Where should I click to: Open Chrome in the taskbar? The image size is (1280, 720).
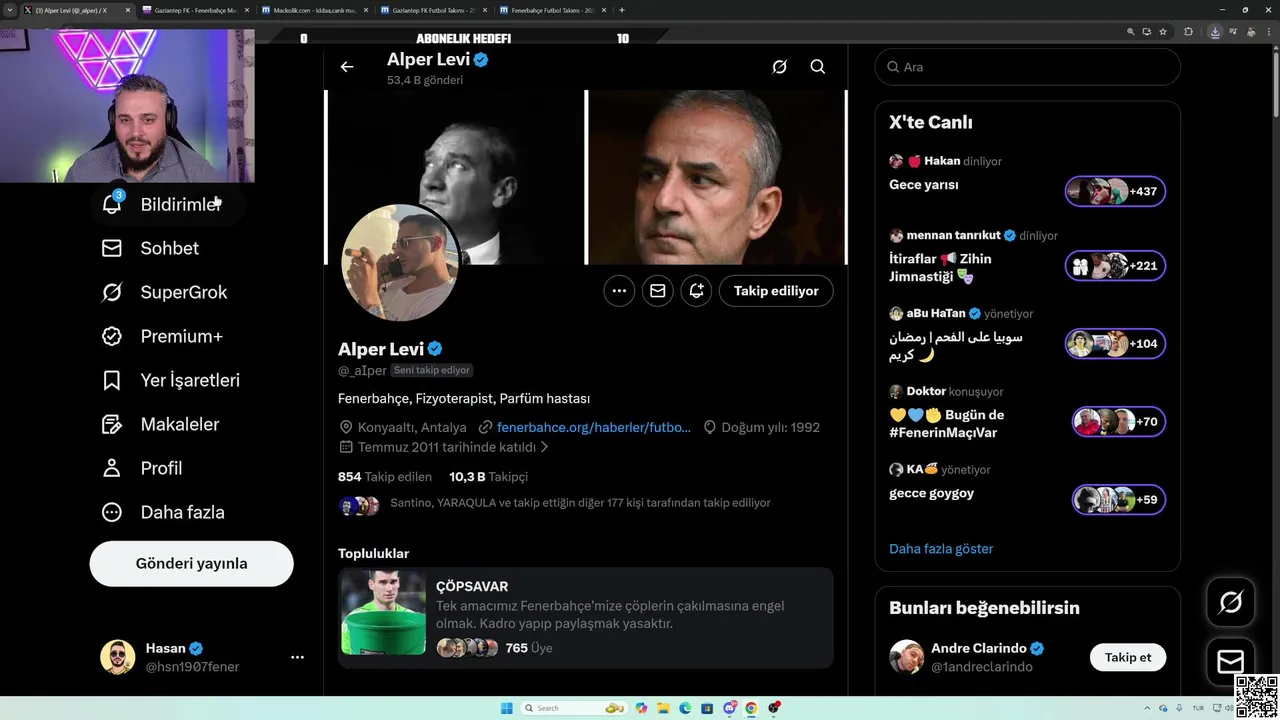(751, 708)
